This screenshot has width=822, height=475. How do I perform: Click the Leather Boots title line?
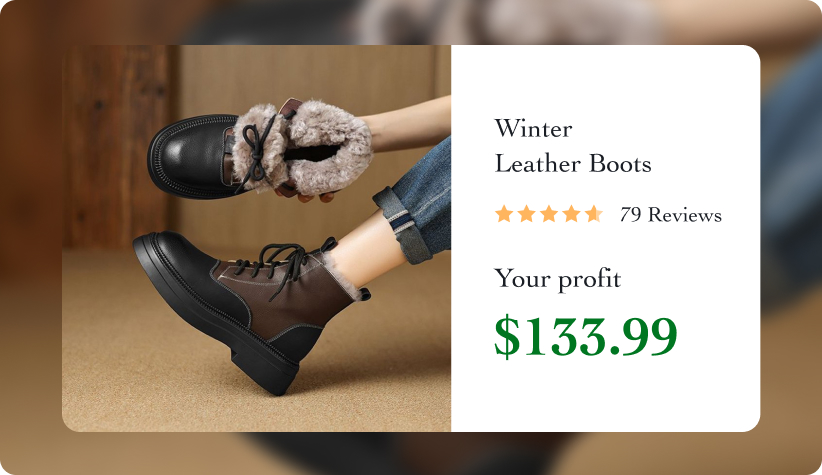pos(573,164)
